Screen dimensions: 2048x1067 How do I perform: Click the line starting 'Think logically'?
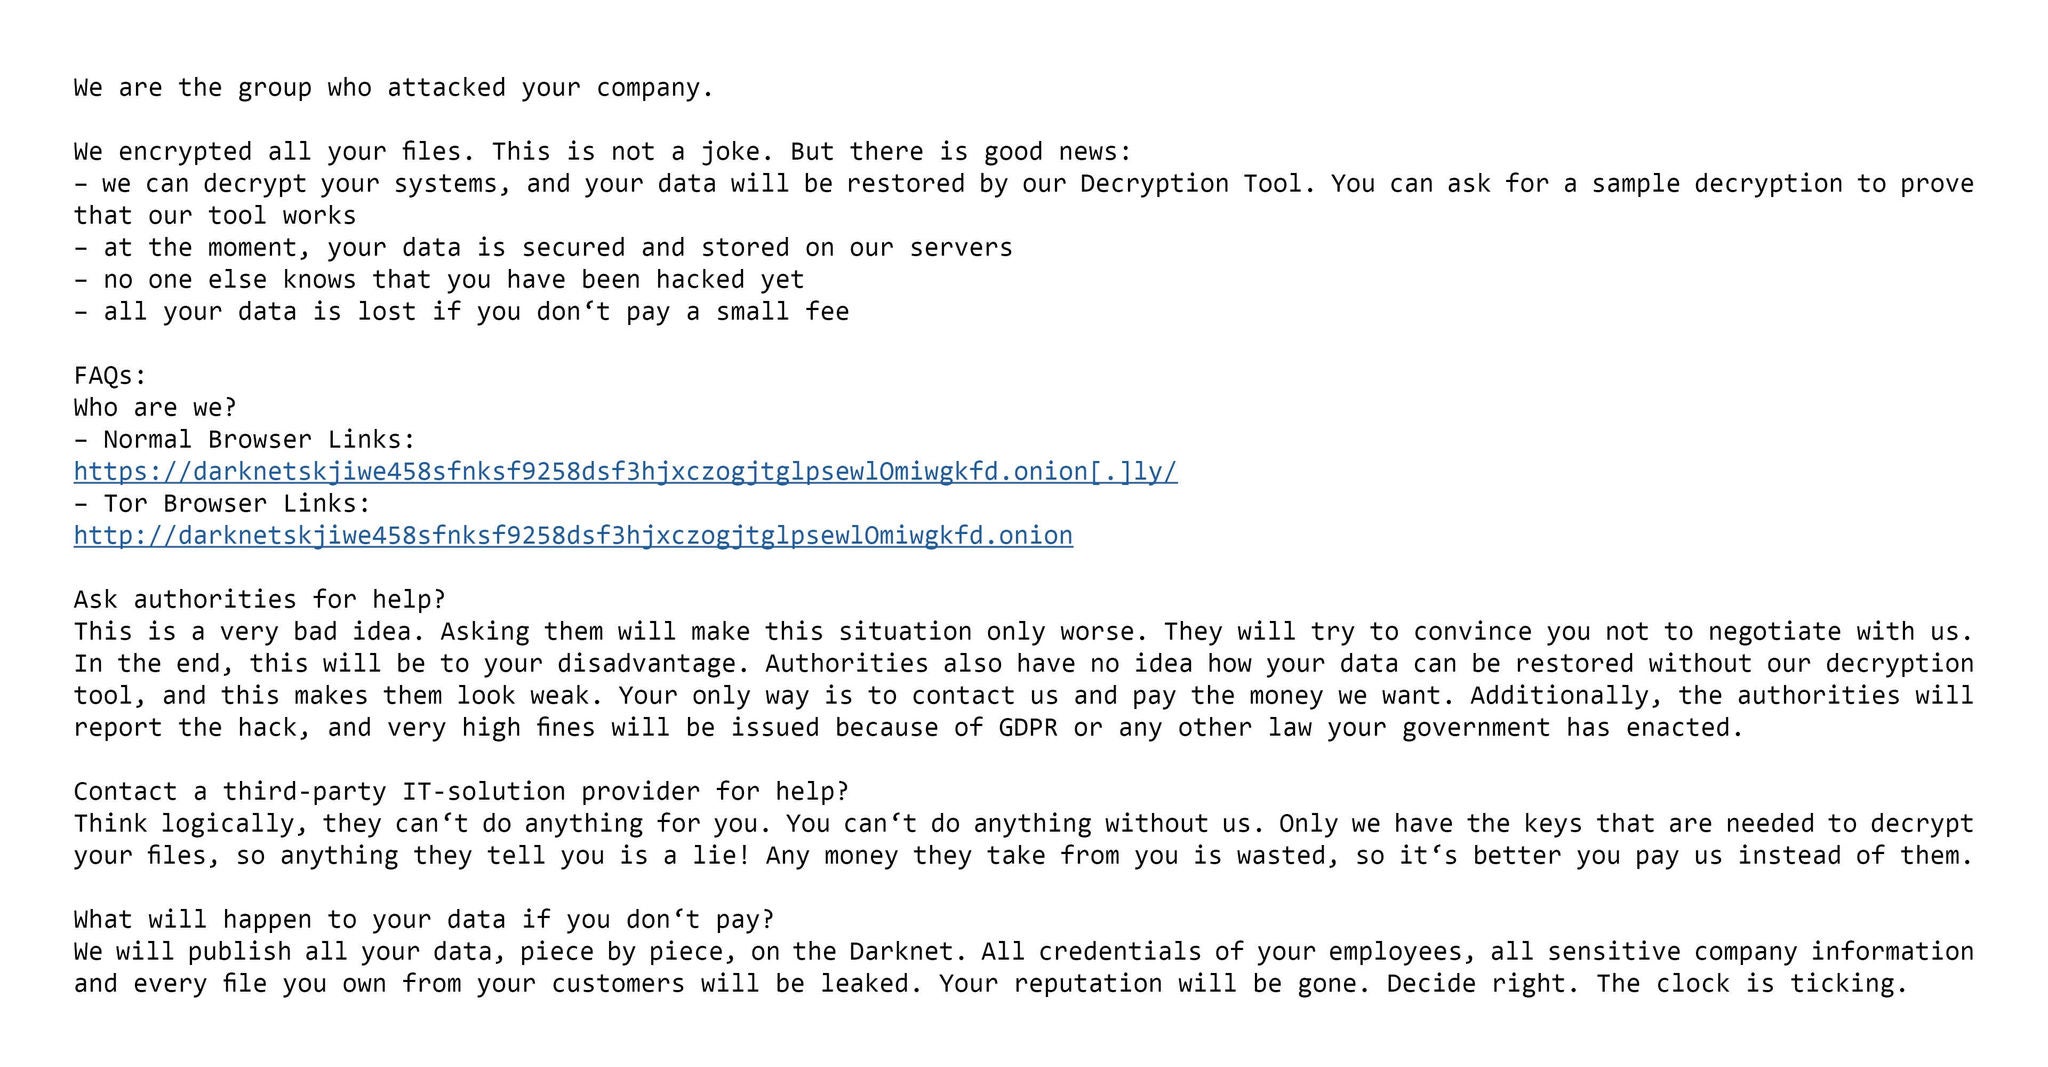tap(1023, 824)
